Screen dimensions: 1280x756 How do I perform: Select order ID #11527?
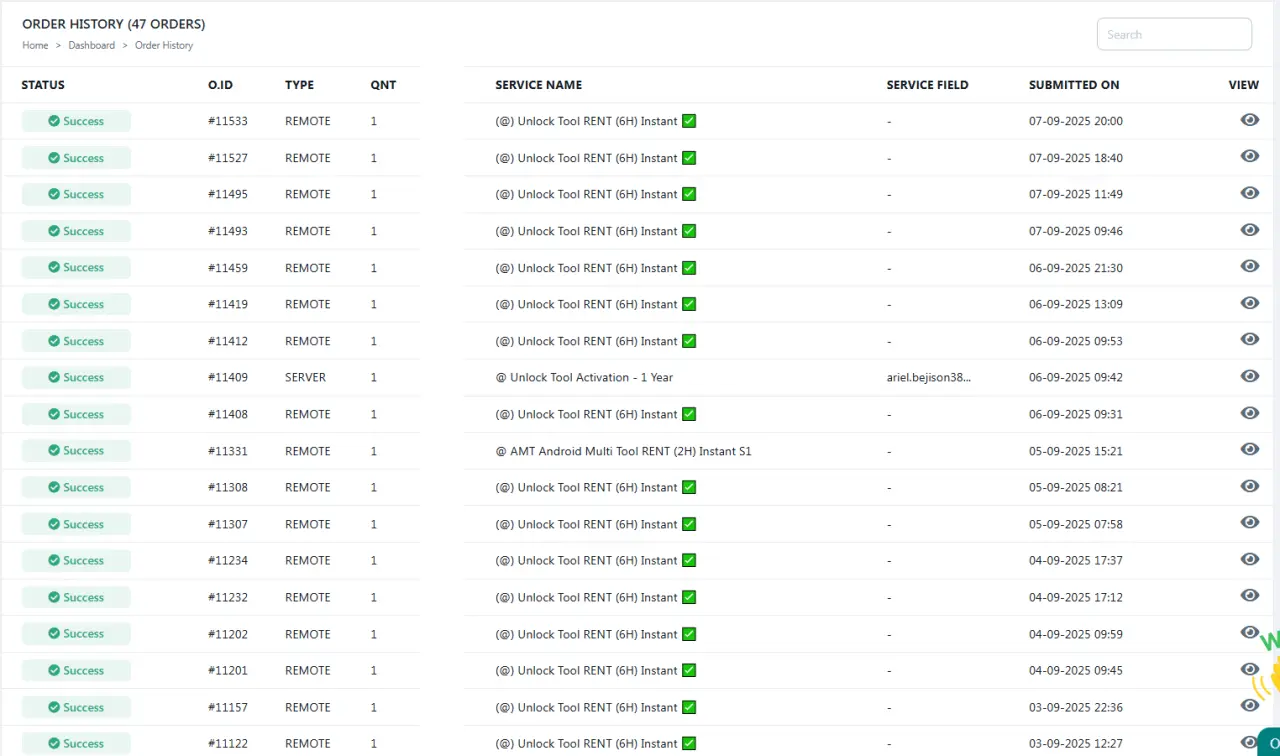[228, 158]
